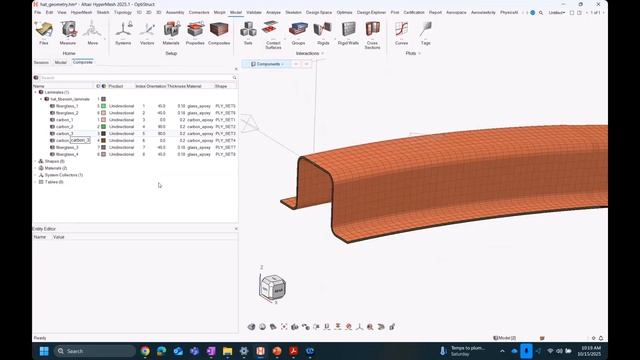Collapse the hat laminate node

(41, 99)
